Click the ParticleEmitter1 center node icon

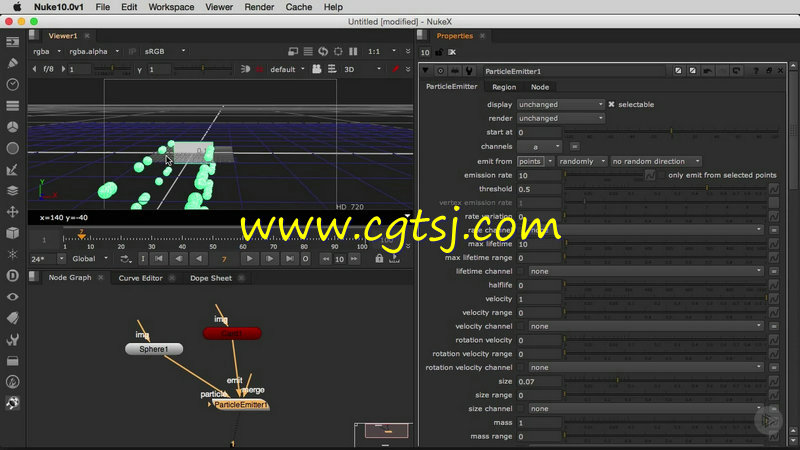click(440, 71)
